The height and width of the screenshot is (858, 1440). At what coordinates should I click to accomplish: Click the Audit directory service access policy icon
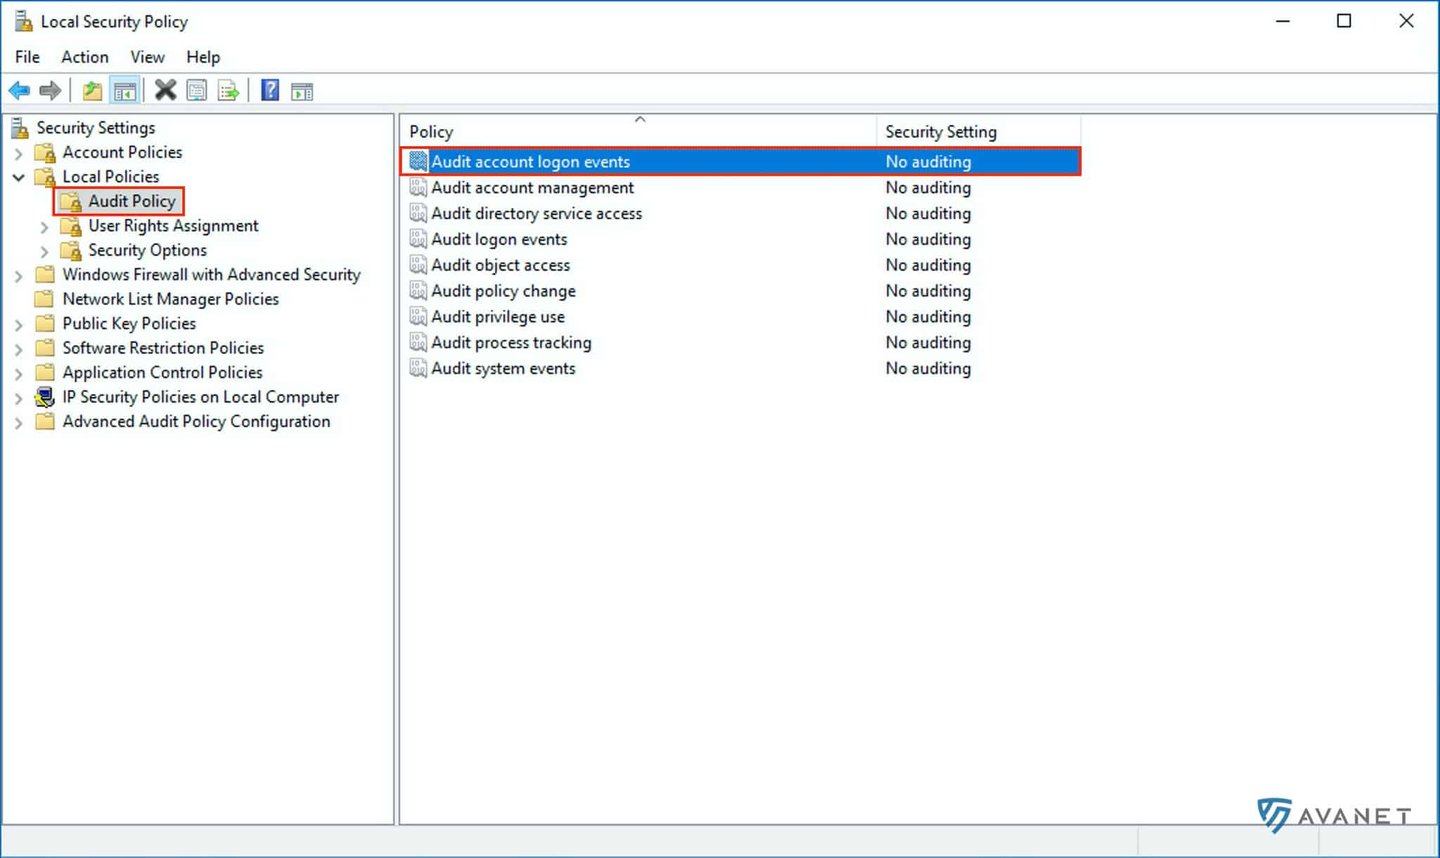418,213
